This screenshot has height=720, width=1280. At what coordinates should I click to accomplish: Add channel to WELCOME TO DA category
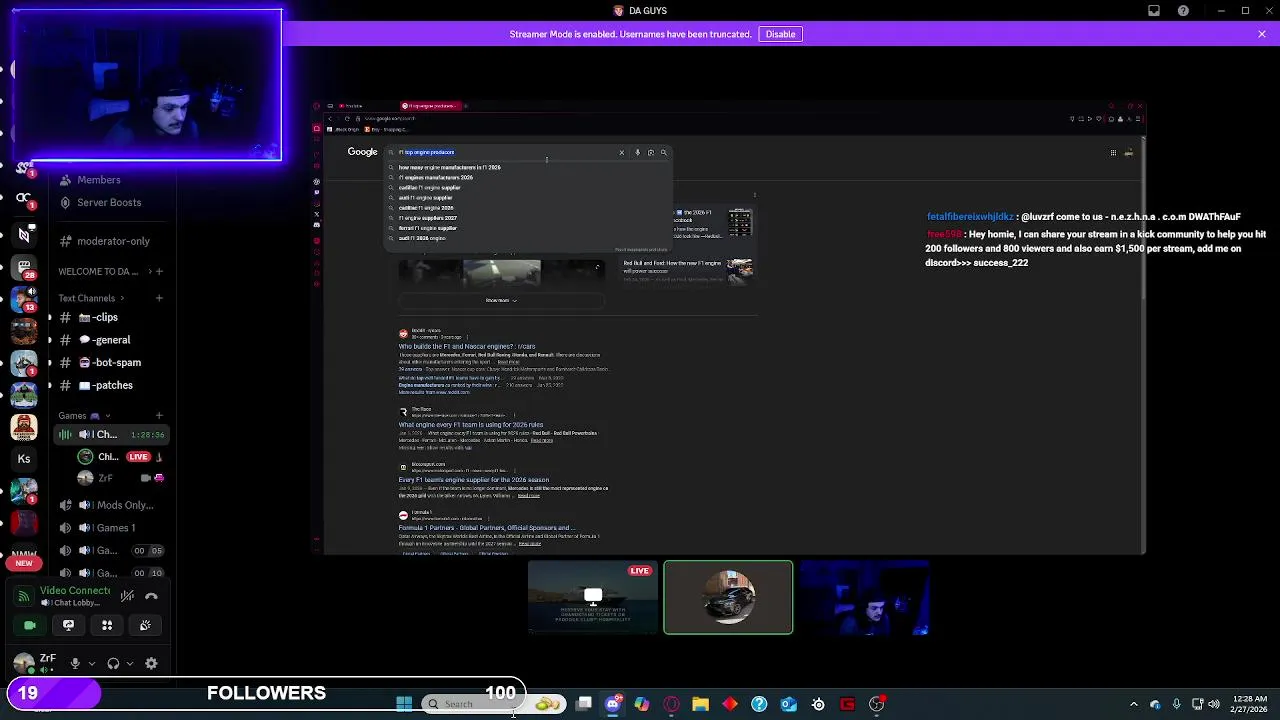pos(158,271)
